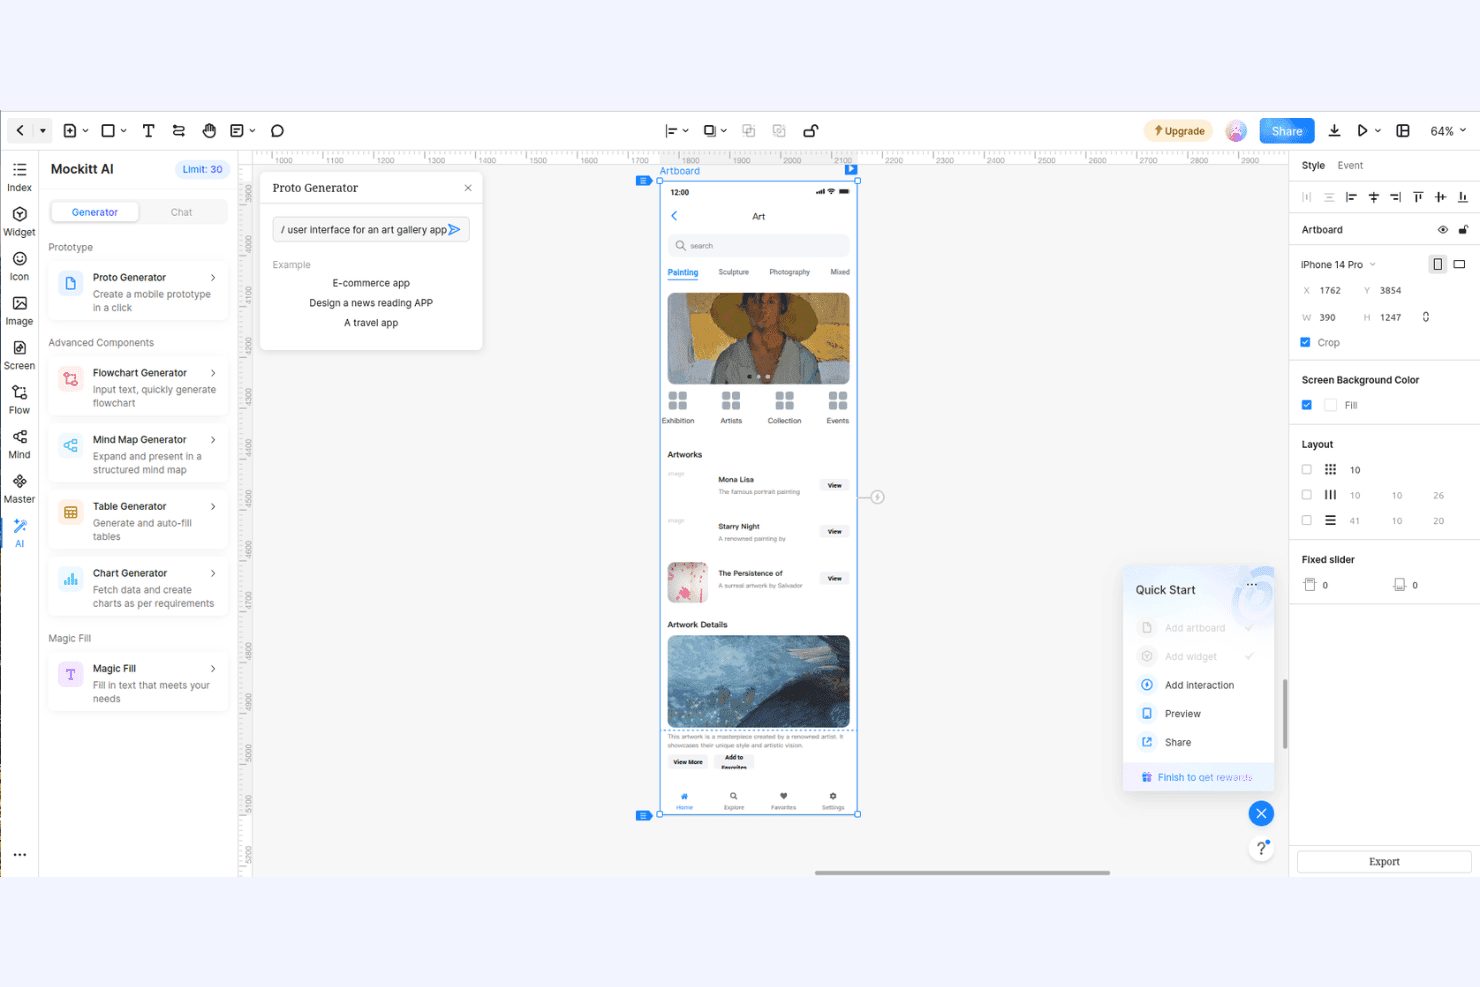Click the blue Share button
1480x987 pixels.
(1287, 131)
